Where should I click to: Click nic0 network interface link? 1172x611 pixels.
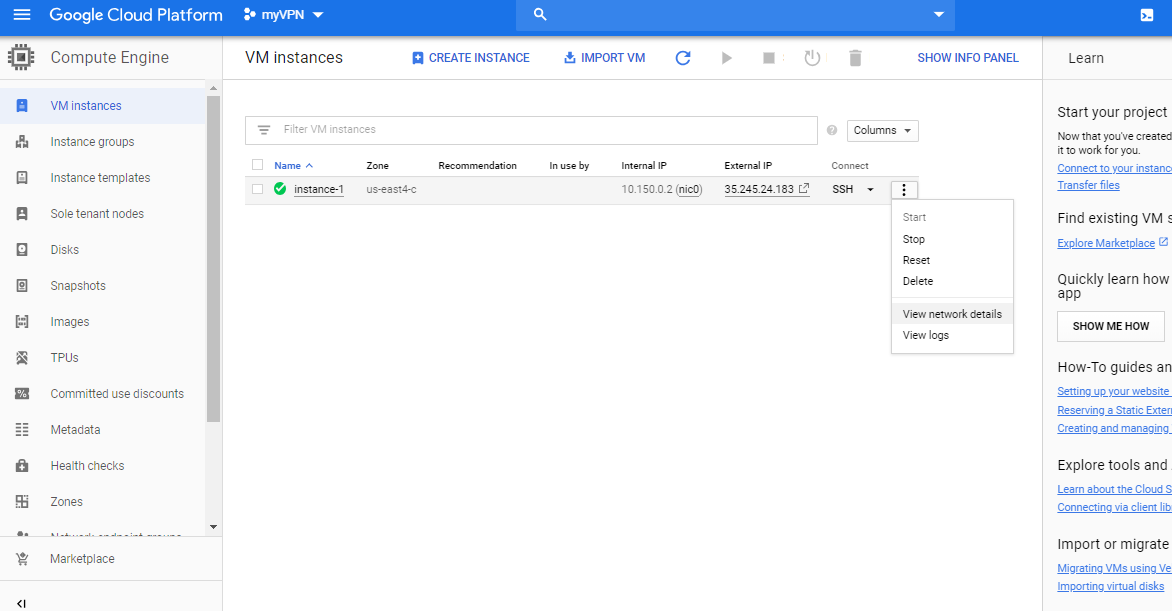tap(689, 189)
